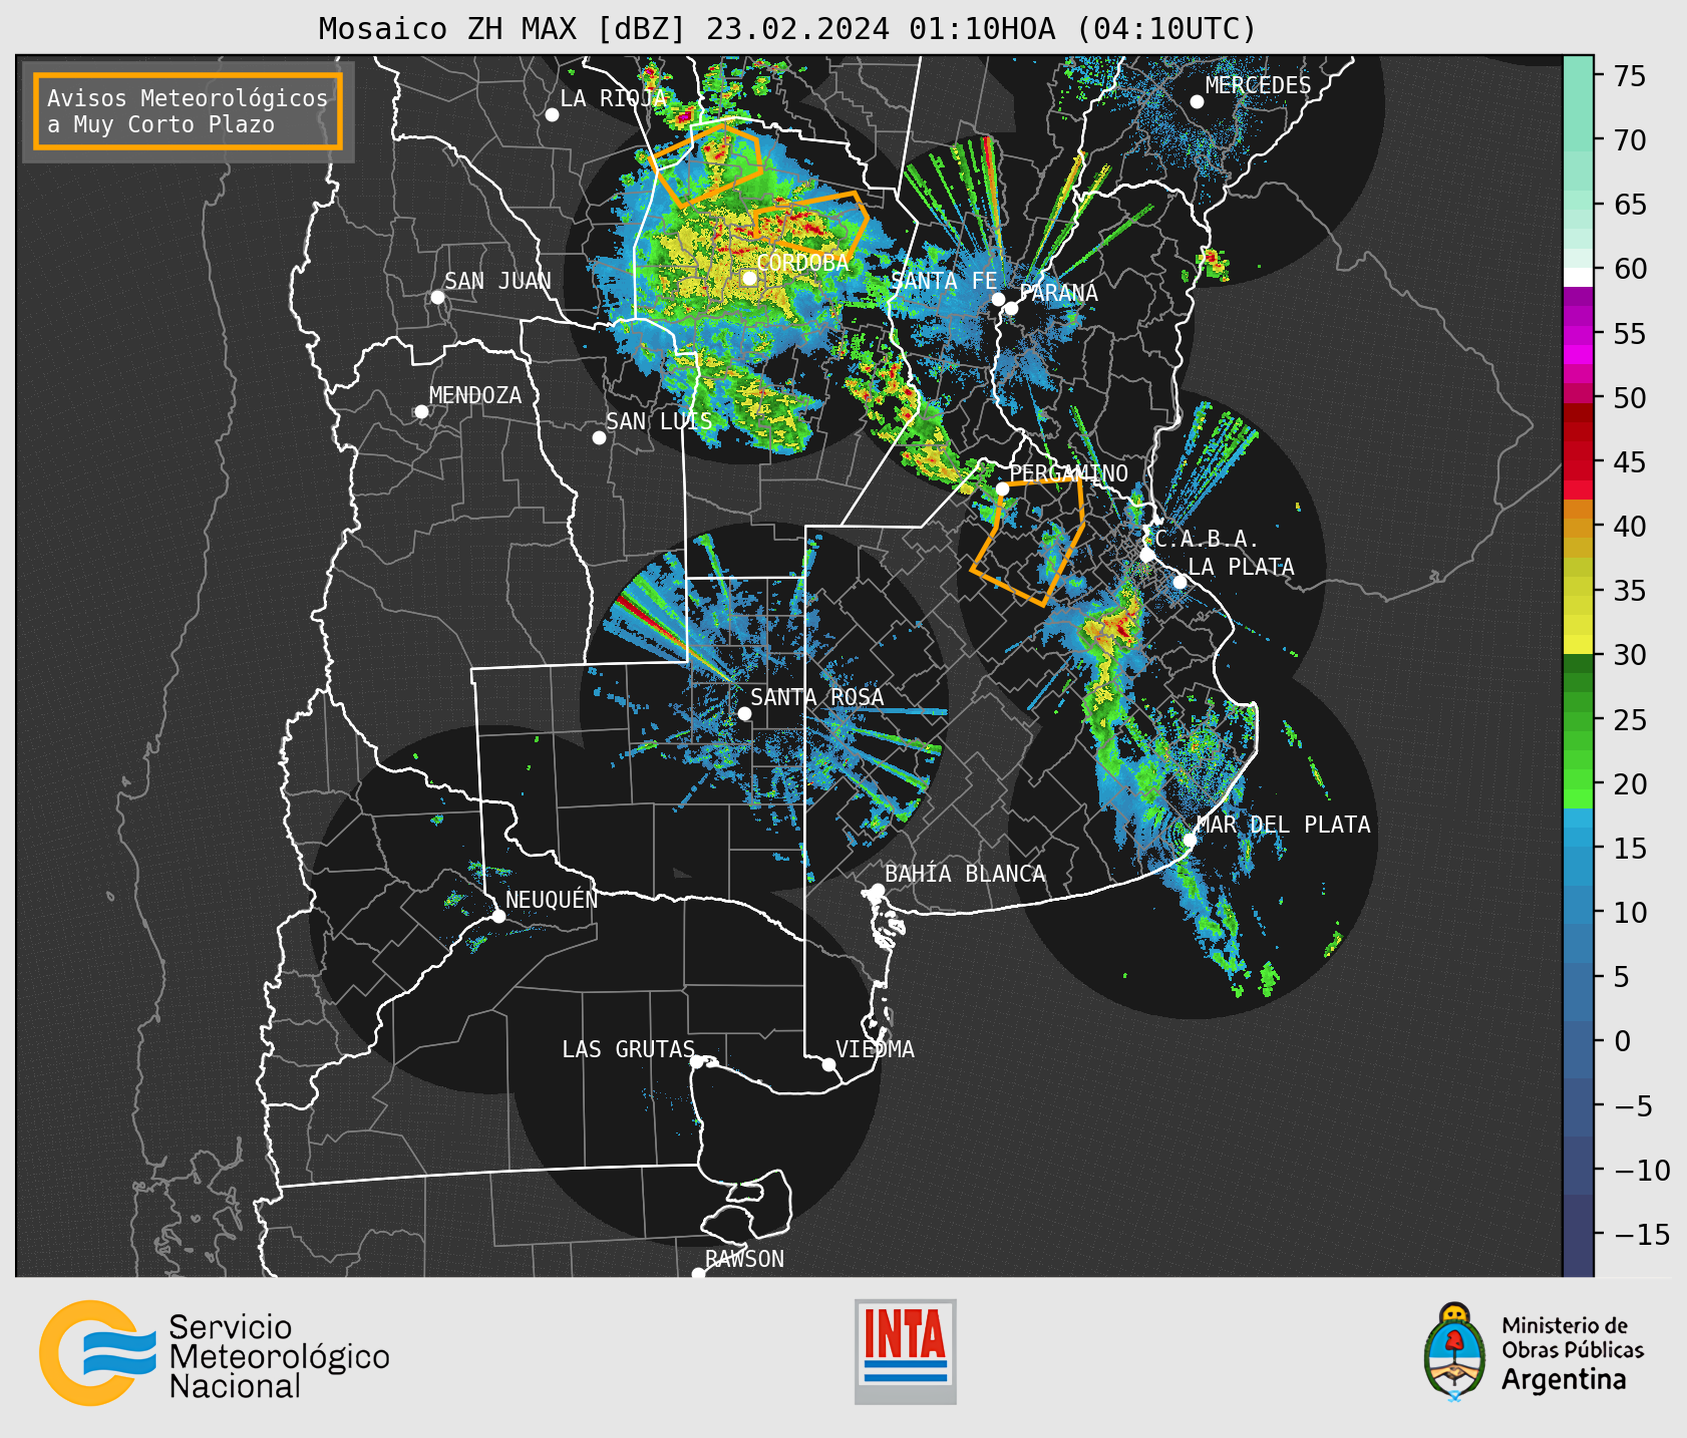
Task: Click the color scale label '70'
Action: click(1630, 140)
